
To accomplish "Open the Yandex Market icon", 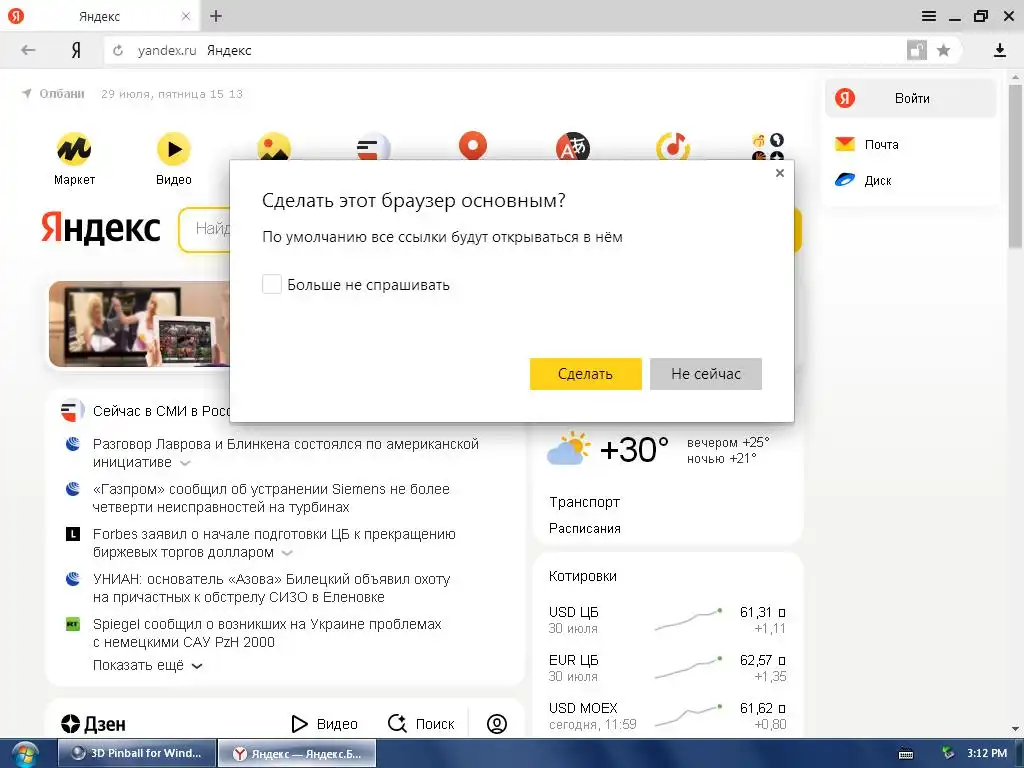I will click(74, 149).
